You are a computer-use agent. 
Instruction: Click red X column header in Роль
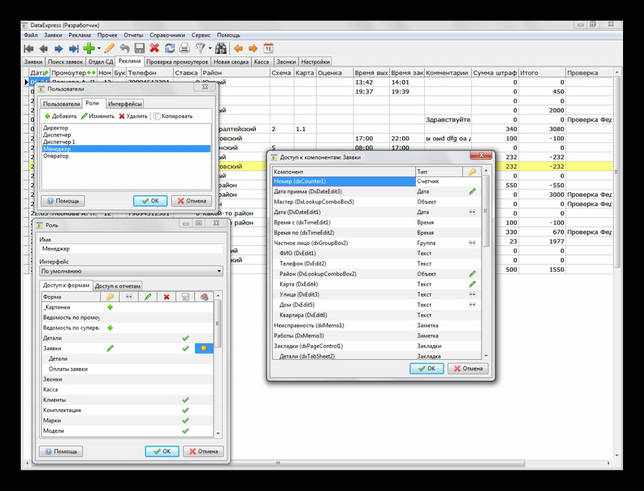[x=167, y=297]
